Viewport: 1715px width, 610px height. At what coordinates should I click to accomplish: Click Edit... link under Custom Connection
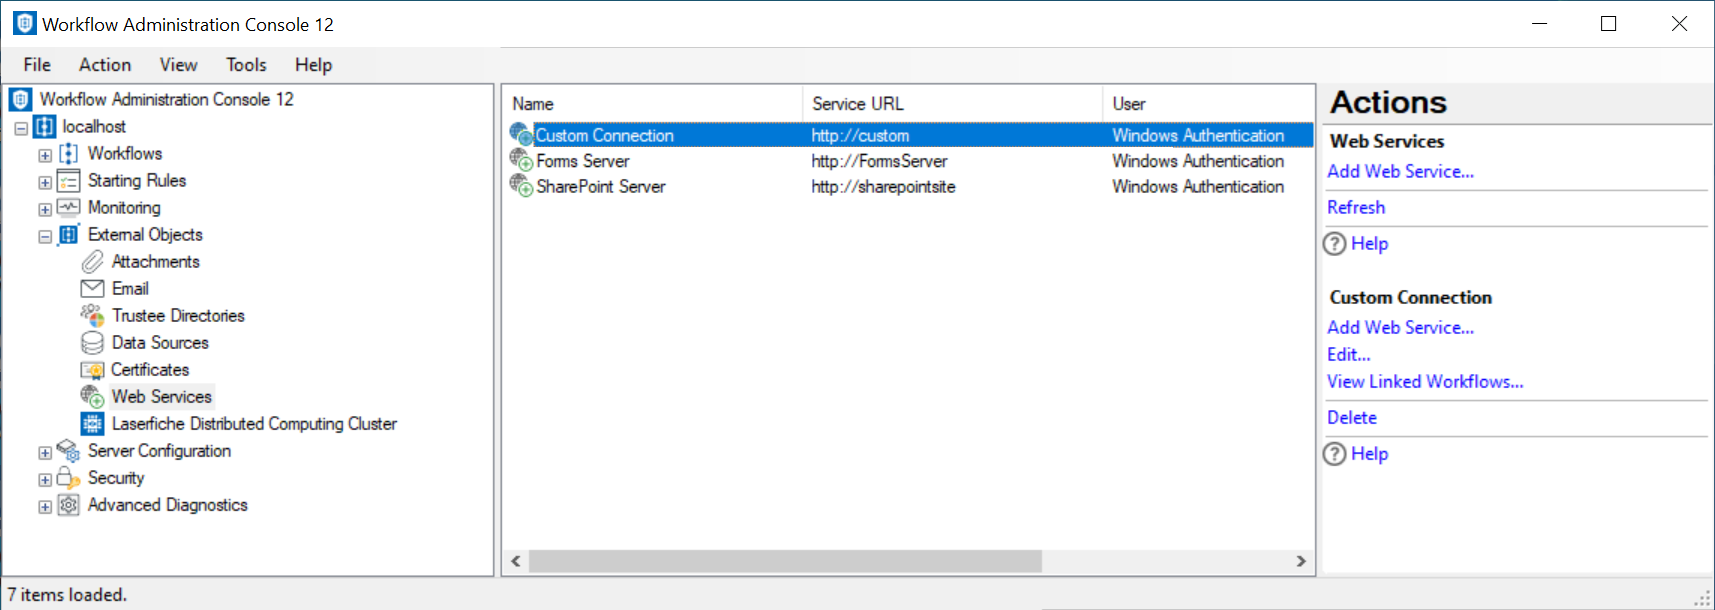coord(1348,355)
